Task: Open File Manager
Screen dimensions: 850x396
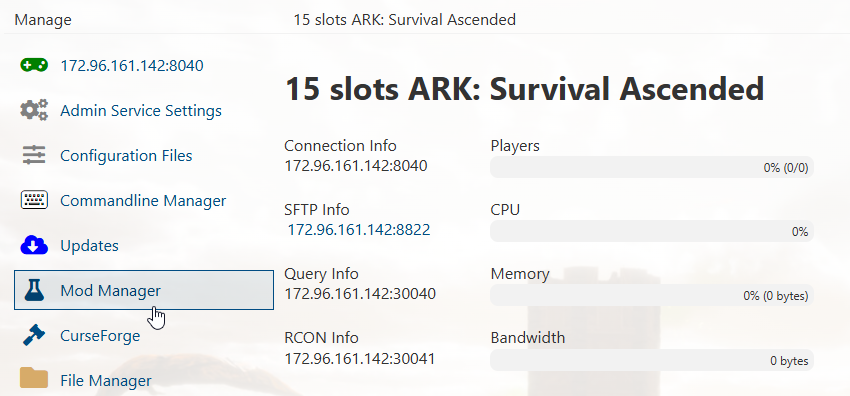Action: (106, 380)
